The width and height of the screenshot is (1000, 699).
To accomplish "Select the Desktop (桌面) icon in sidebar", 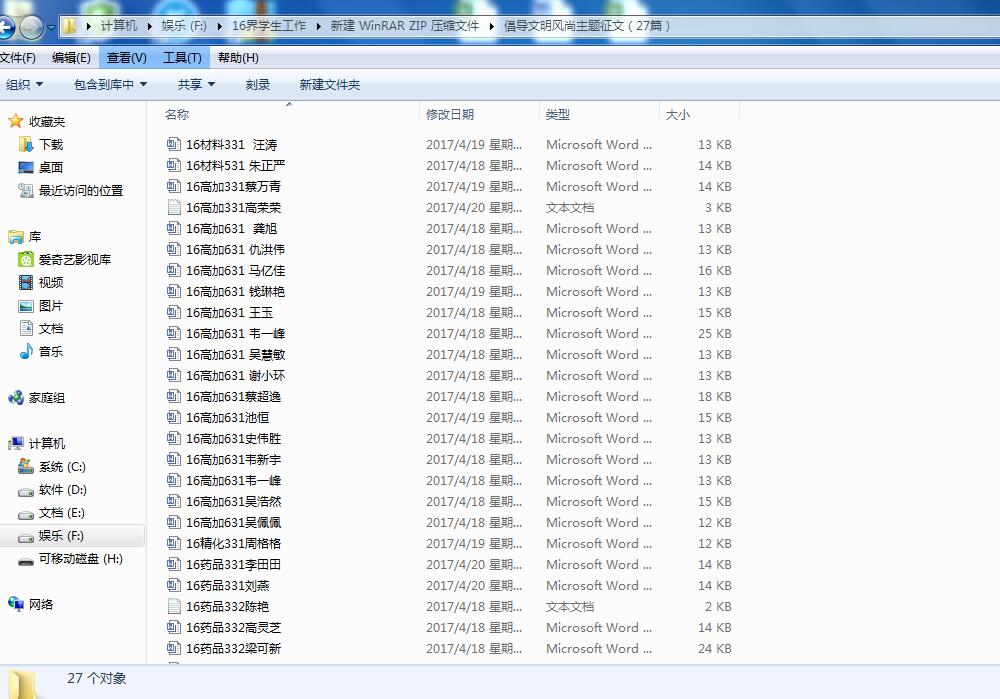I will click(x=27, y=167).
